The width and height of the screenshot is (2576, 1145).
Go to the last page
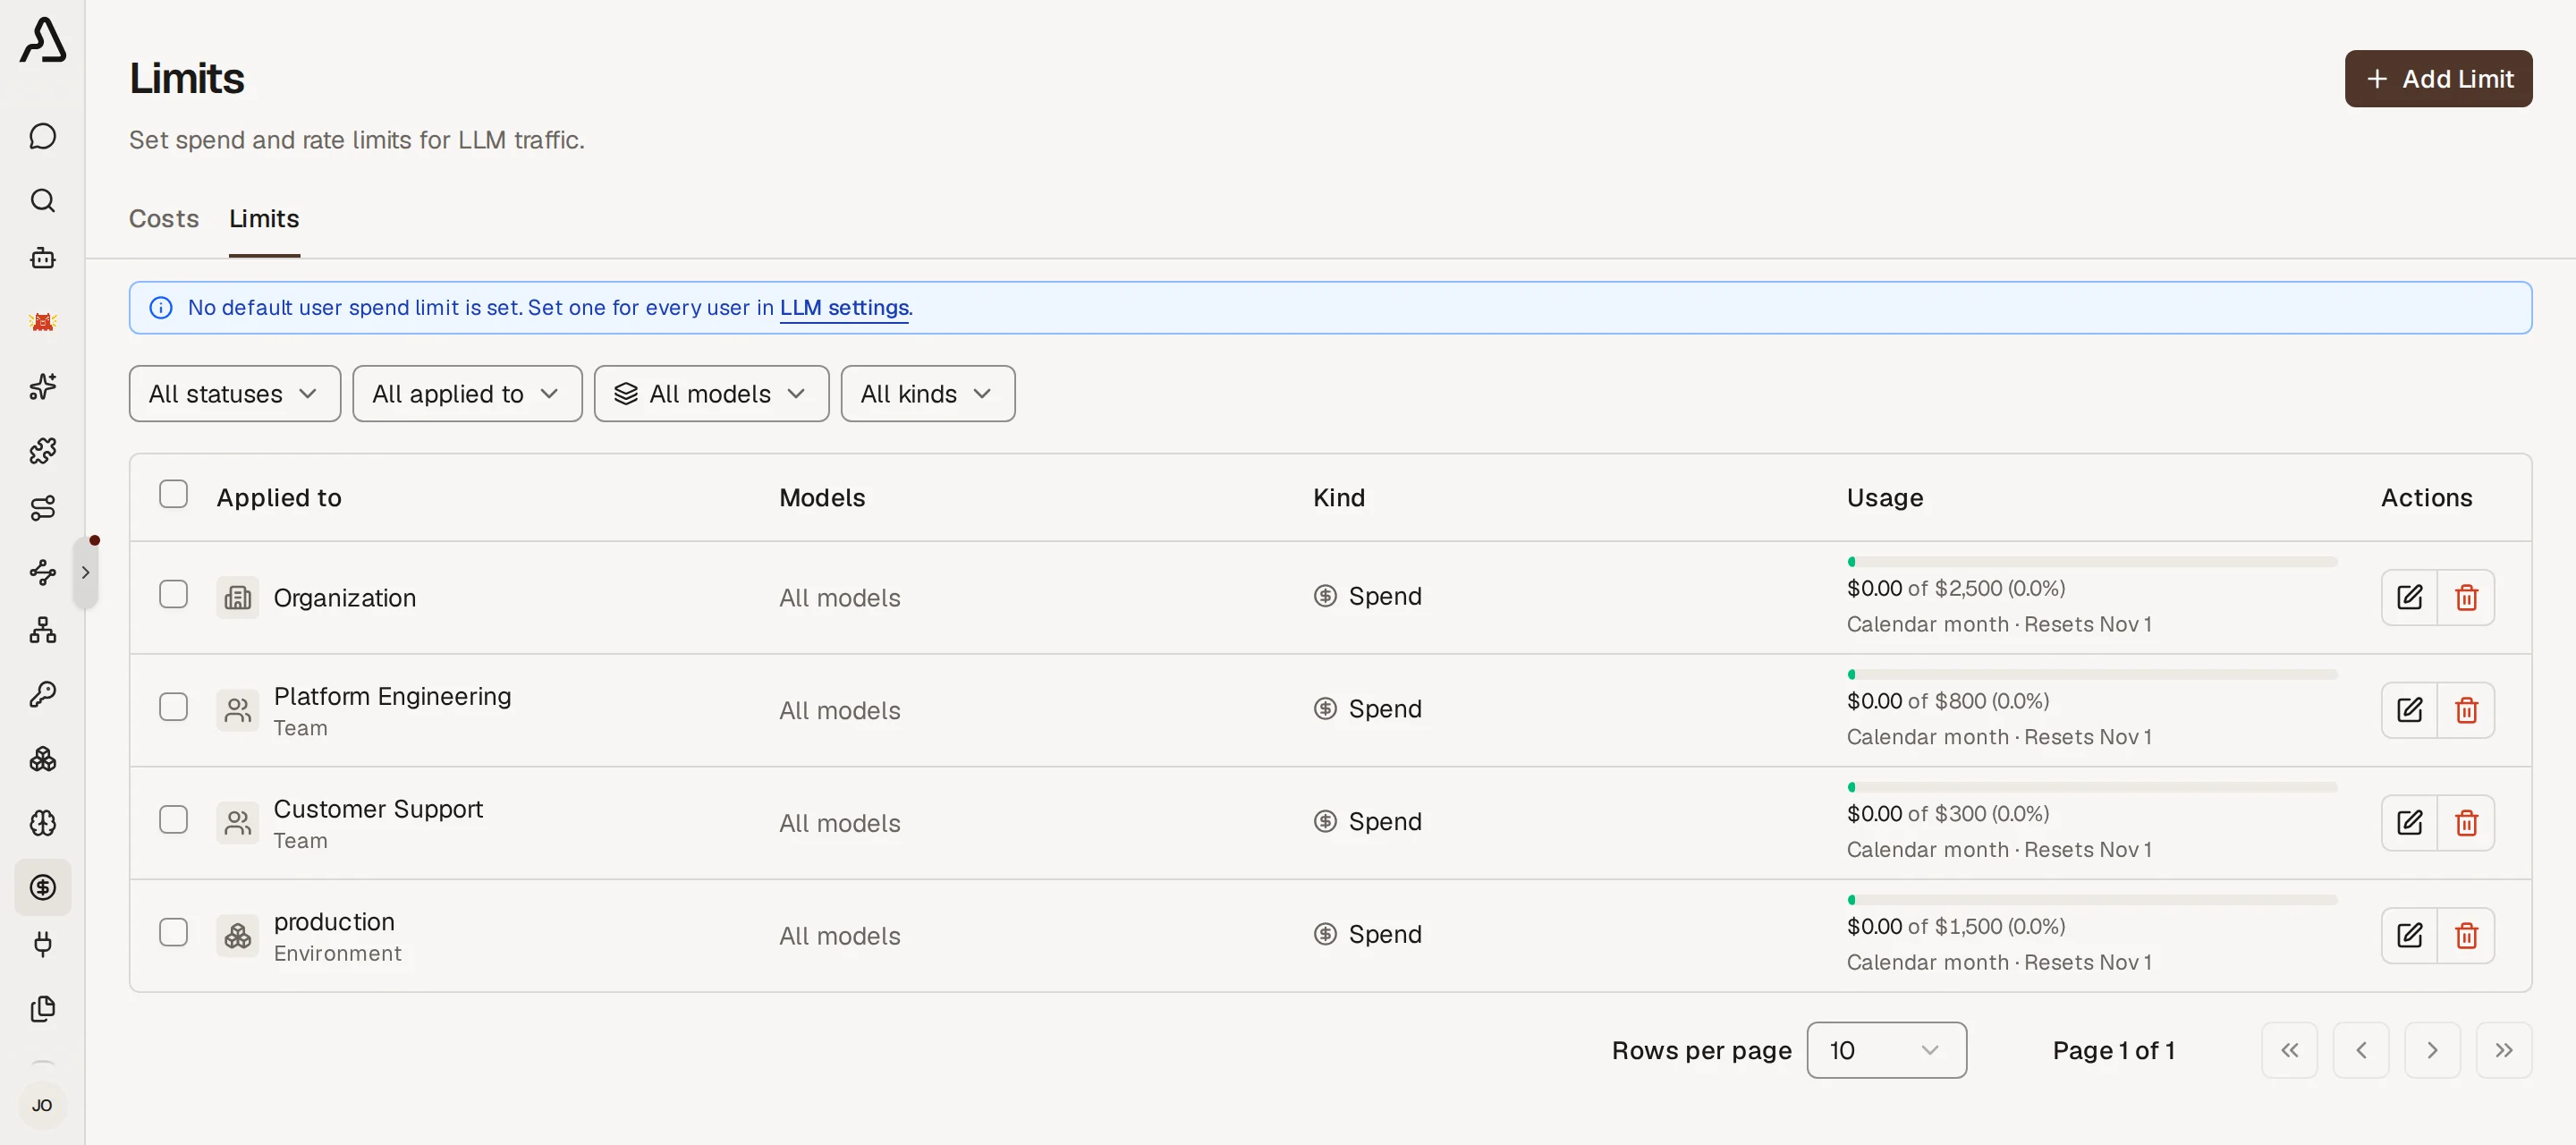[2504, 1050]
